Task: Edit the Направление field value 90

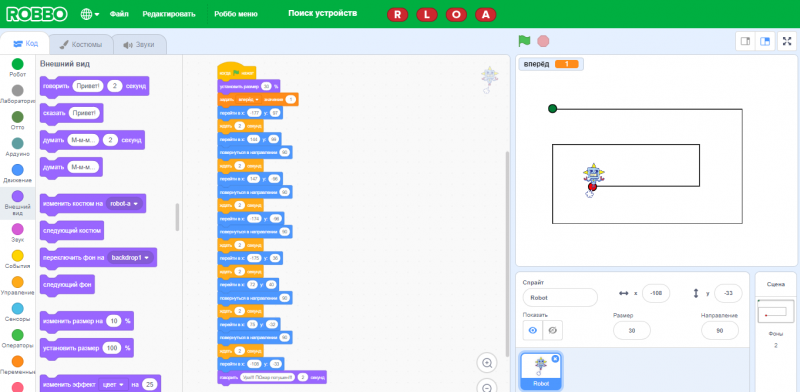Action: point(720,330)
